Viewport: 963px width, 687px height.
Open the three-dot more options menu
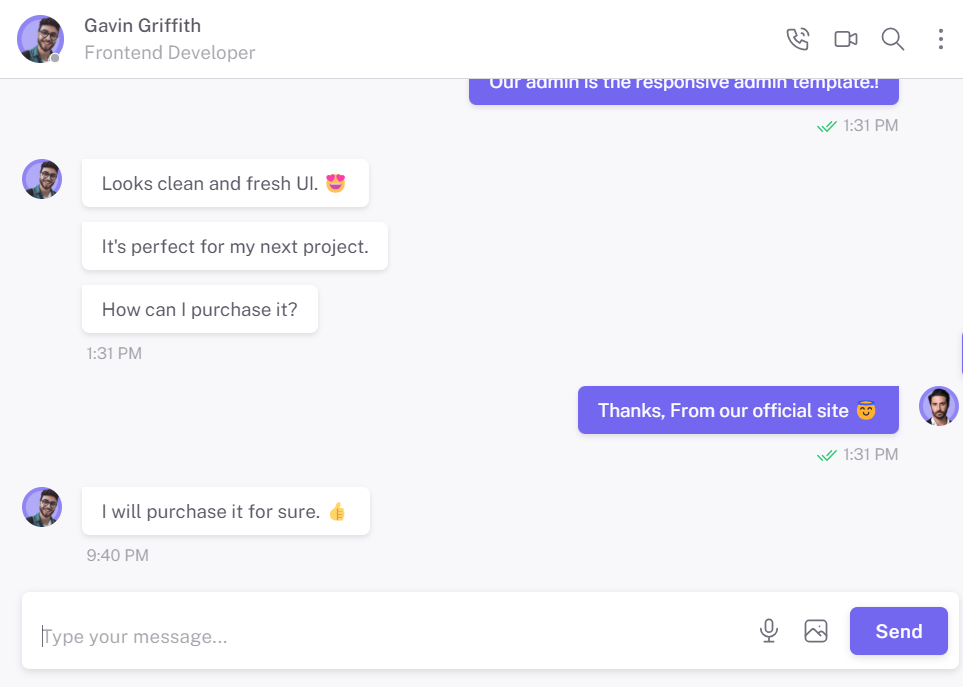tap(940, 39)
